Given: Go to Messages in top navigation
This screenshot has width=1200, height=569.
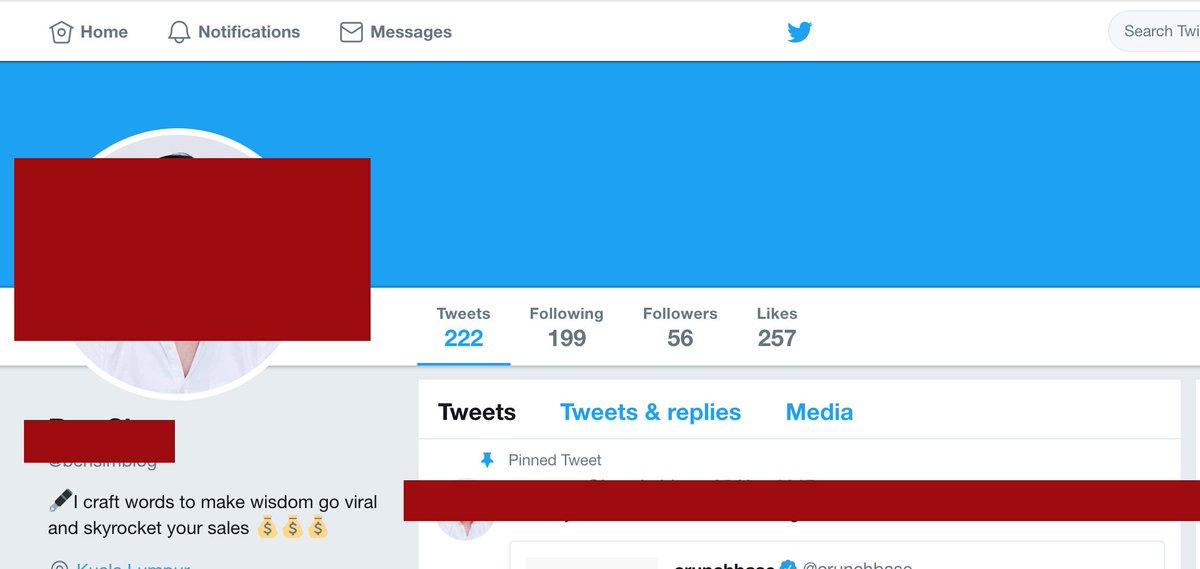Looking at the screenshot, I should (x=396, y=32).
